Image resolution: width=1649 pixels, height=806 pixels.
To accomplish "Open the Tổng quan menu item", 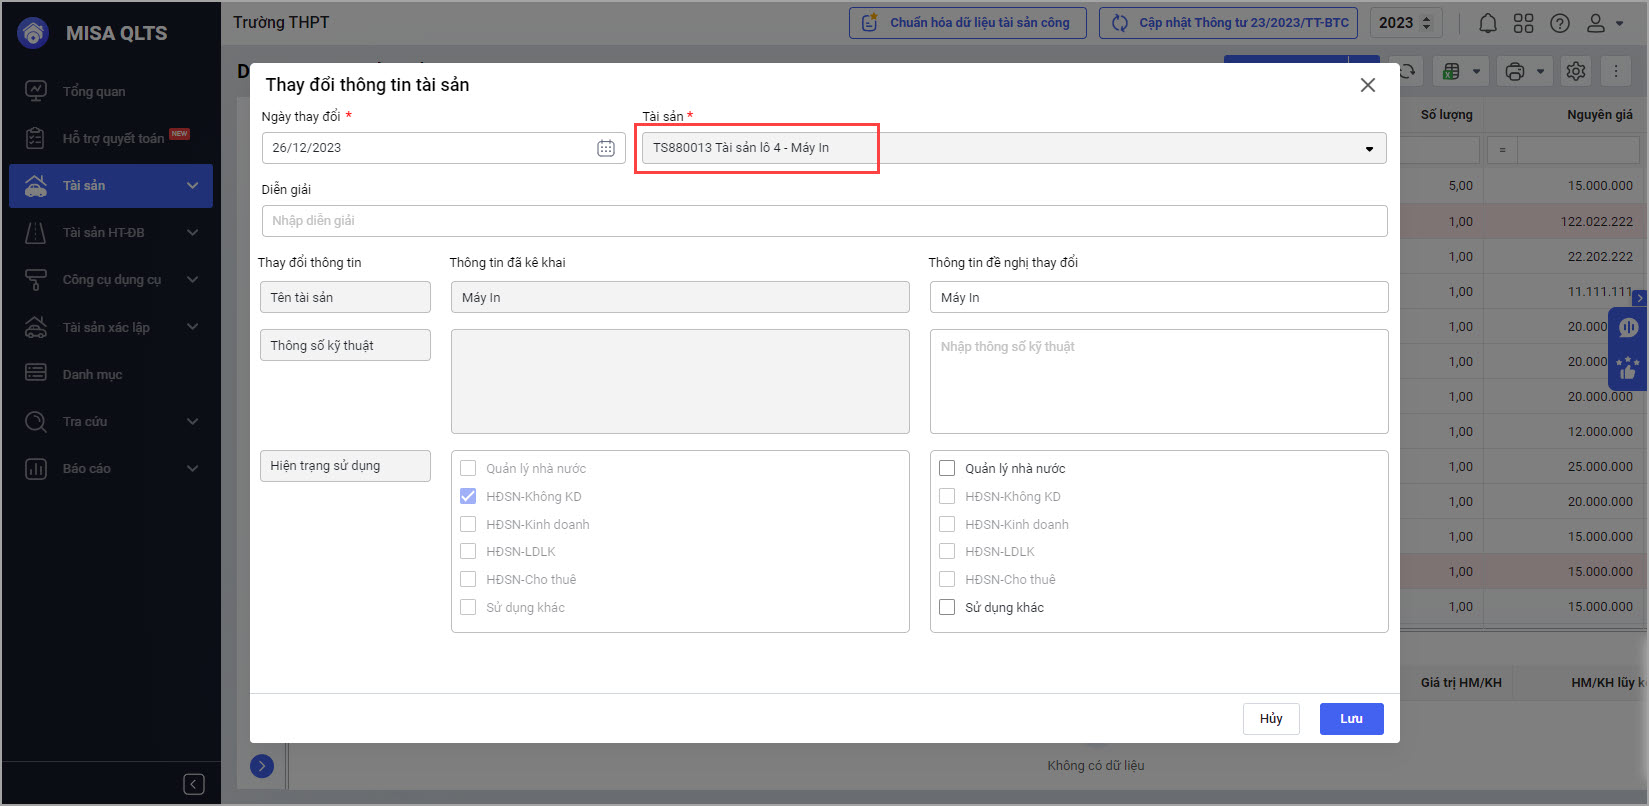I will (x=94, y=91).
